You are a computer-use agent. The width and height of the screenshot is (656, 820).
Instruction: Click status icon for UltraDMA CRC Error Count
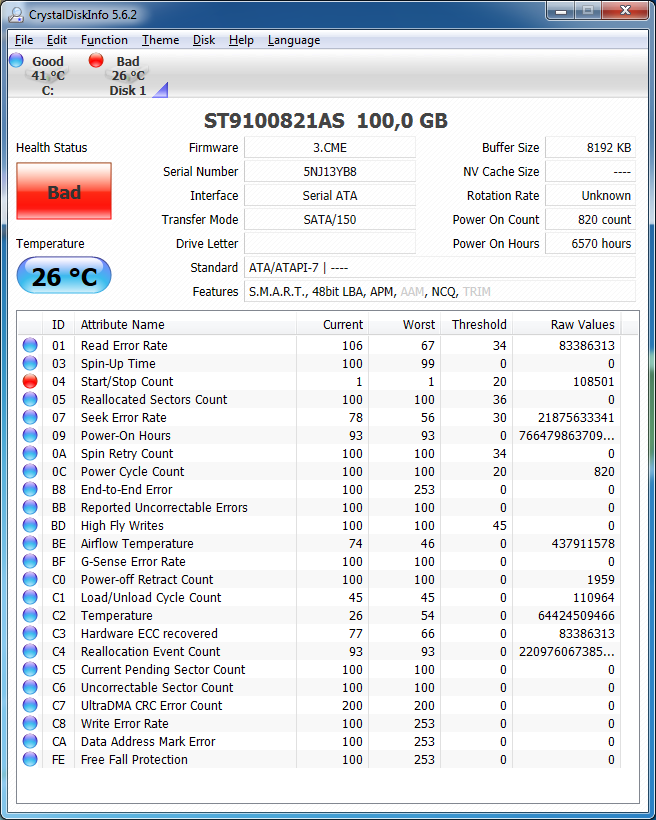point(30,705)
